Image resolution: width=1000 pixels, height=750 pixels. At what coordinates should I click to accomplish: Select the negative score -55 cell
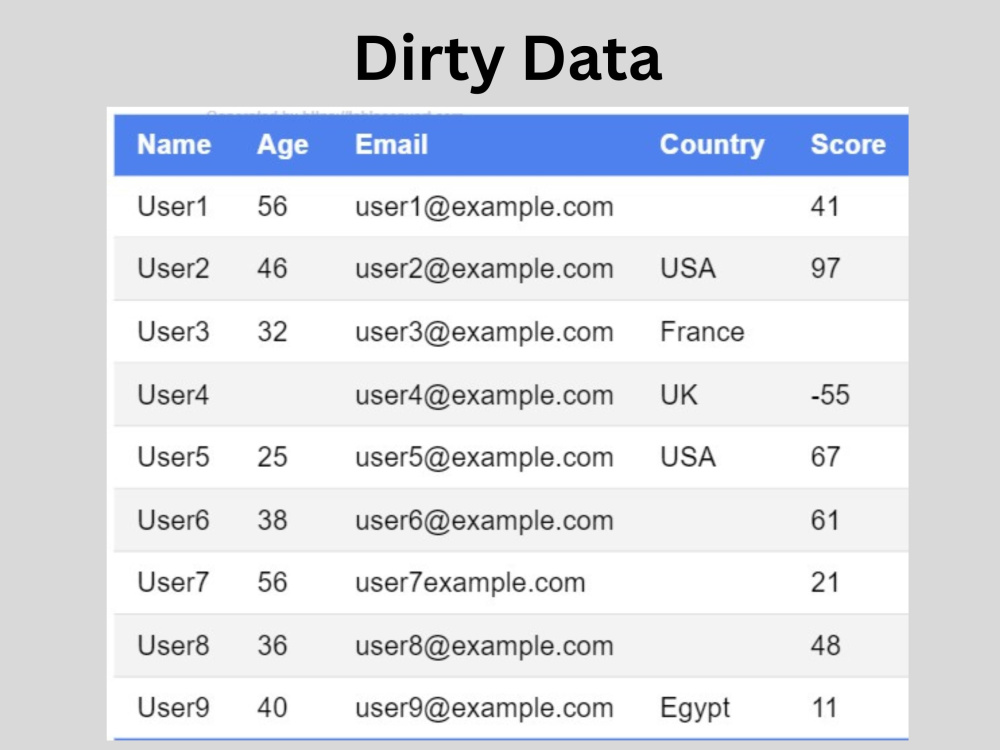830,395
